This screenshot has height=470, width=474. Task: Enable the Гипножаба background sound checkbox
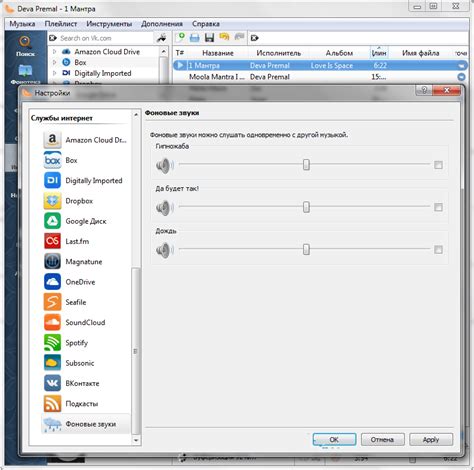[x=438, y=165]
